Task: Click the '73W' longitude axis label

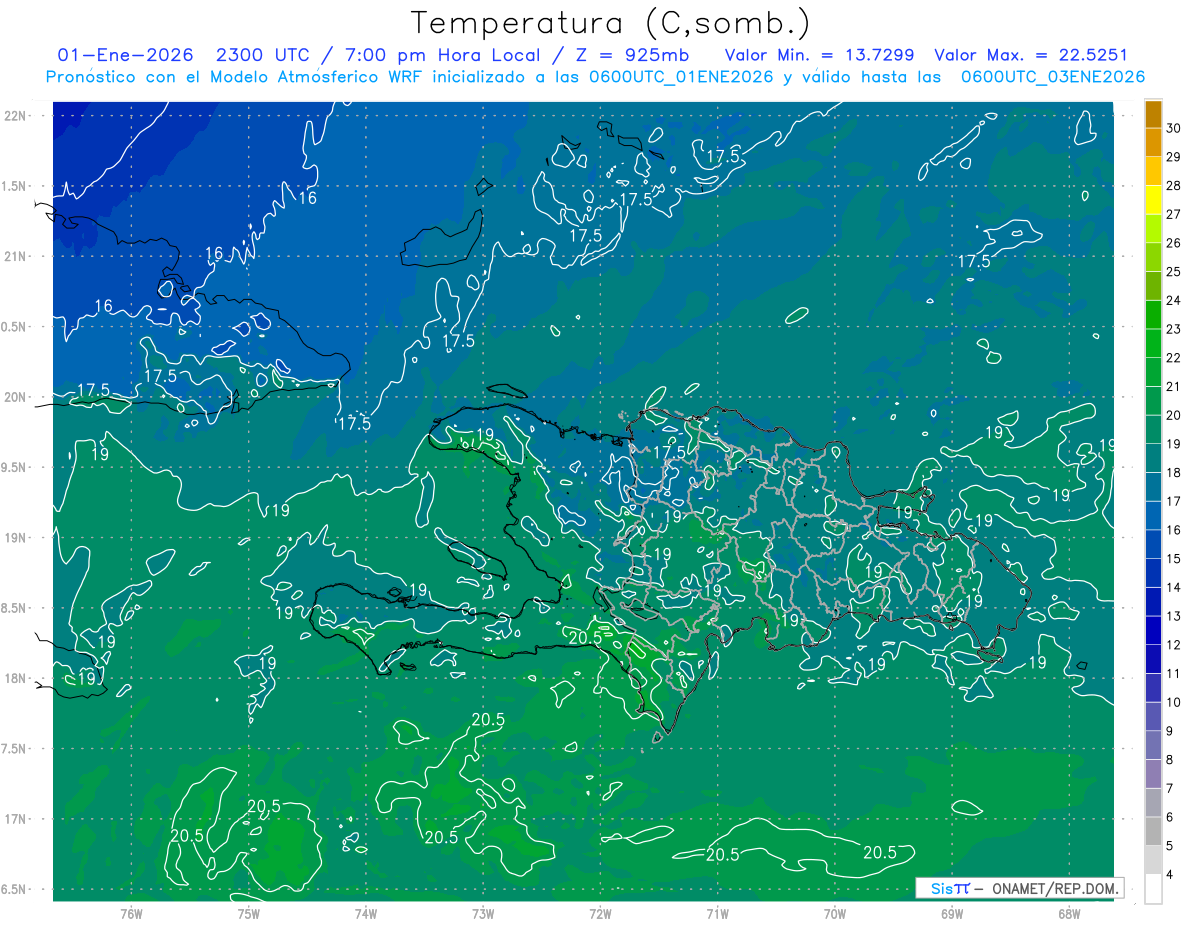Action: pyautogui.click(x=483, y=914)
